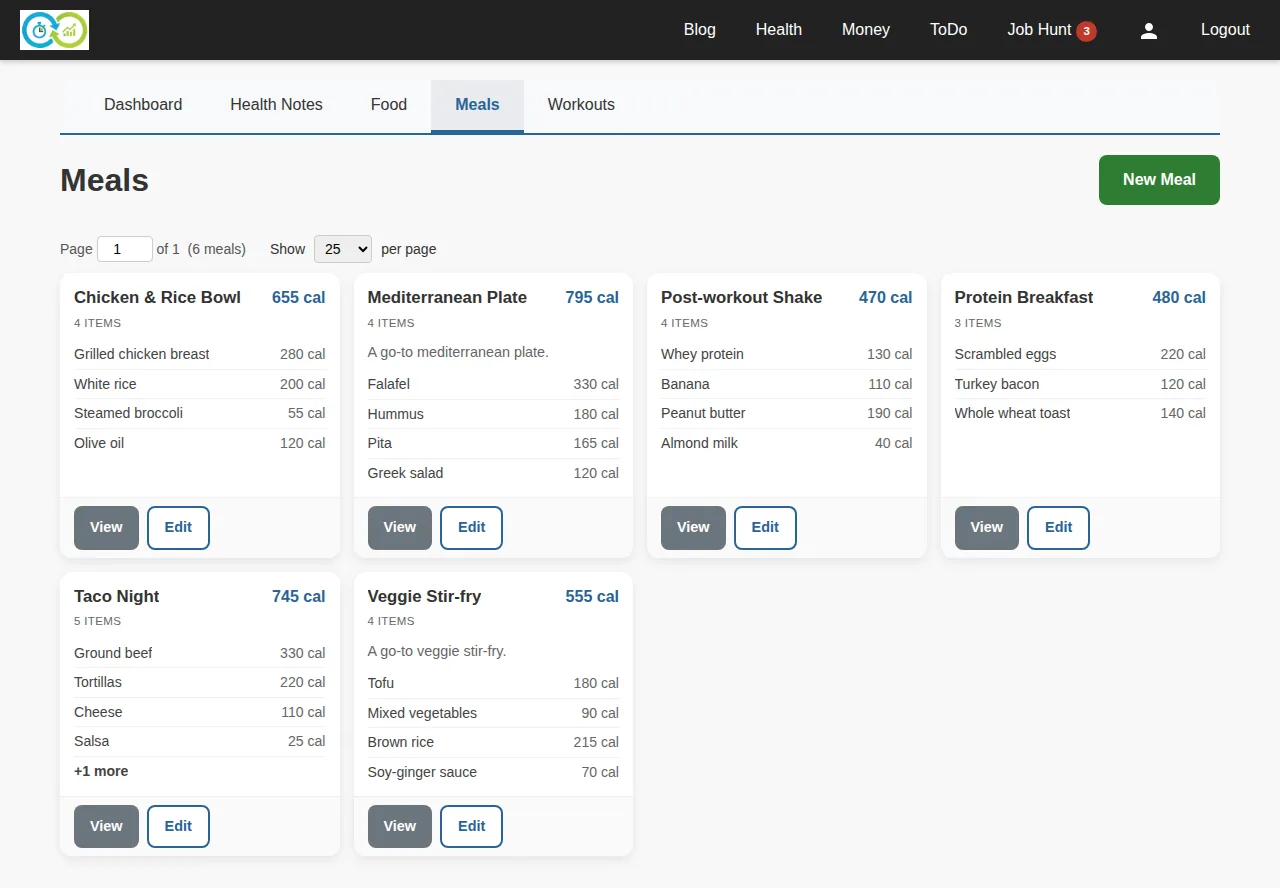Screen dimensions: 1280x888
Task: Click the 555 cal total
Action: [592, 596]
